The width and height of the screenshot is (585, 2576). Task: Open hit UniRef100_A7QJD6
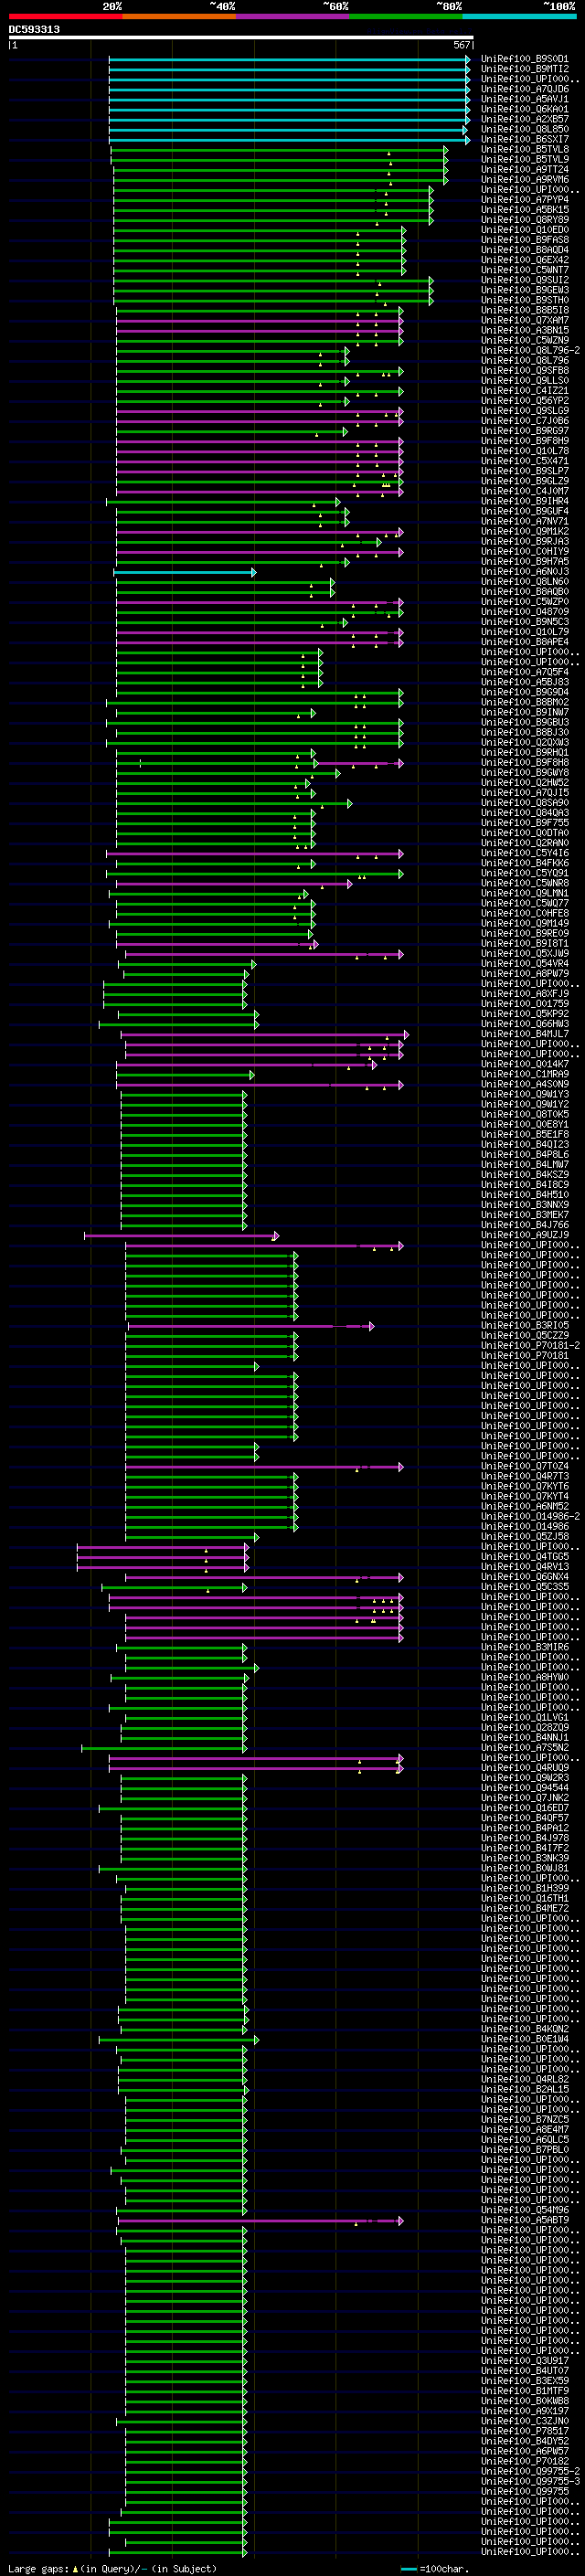tap(525, 89)
